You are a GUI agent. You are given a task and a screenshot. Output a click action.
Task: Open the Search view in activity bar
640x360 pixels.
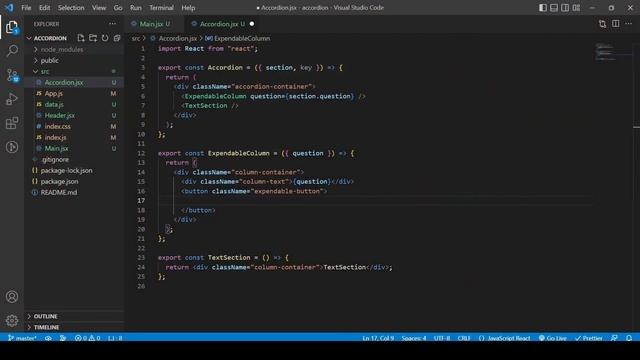12,51
